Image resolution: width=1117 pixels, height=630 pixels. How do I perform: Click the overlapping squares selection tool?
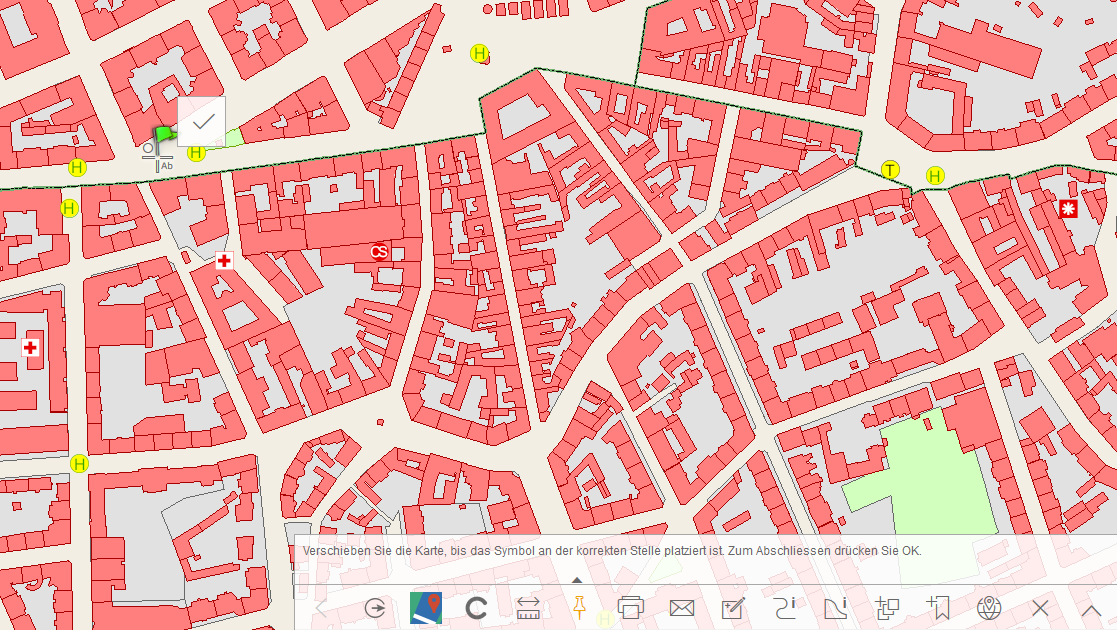point(887,608)
